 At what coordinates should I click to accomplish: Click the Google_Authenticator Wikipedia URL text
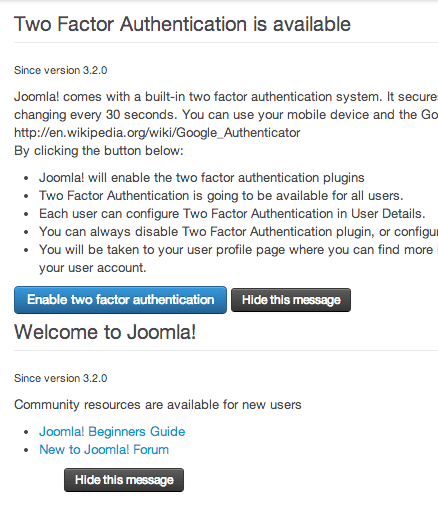coord(157,133)
